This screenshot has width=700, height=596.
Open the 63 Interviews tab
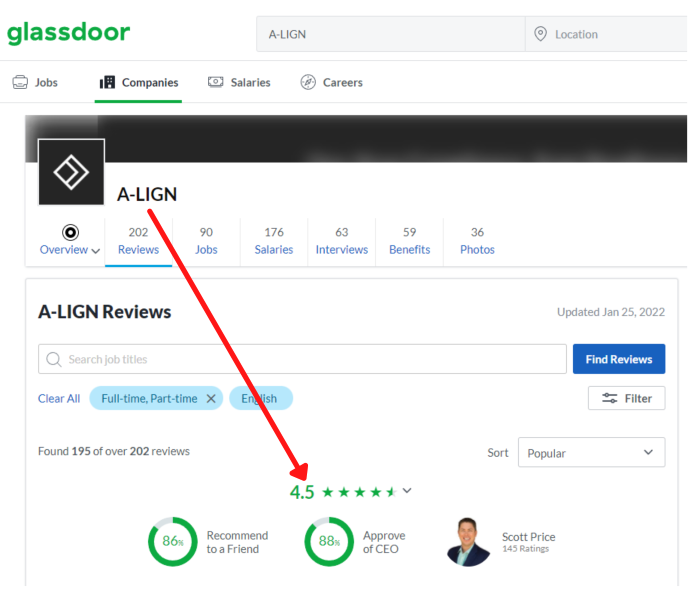pos(342,241)
